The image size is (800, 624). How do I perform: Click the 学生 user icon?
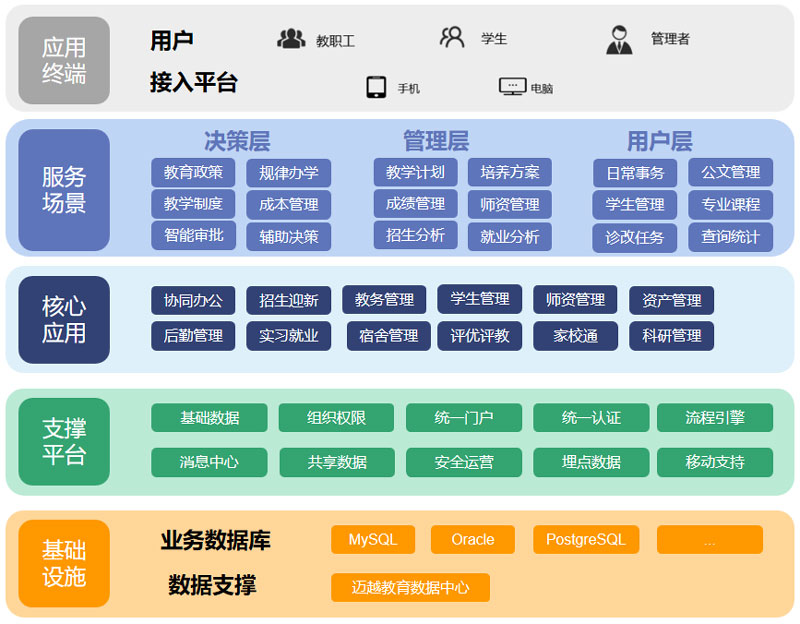pos(452,37)
